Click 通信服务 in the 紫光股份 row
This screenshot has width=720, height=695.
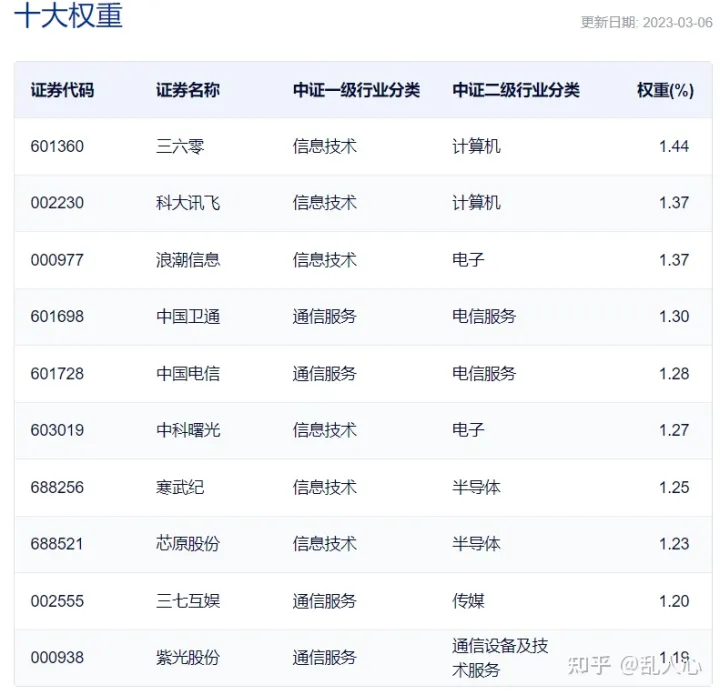point(325,658)
